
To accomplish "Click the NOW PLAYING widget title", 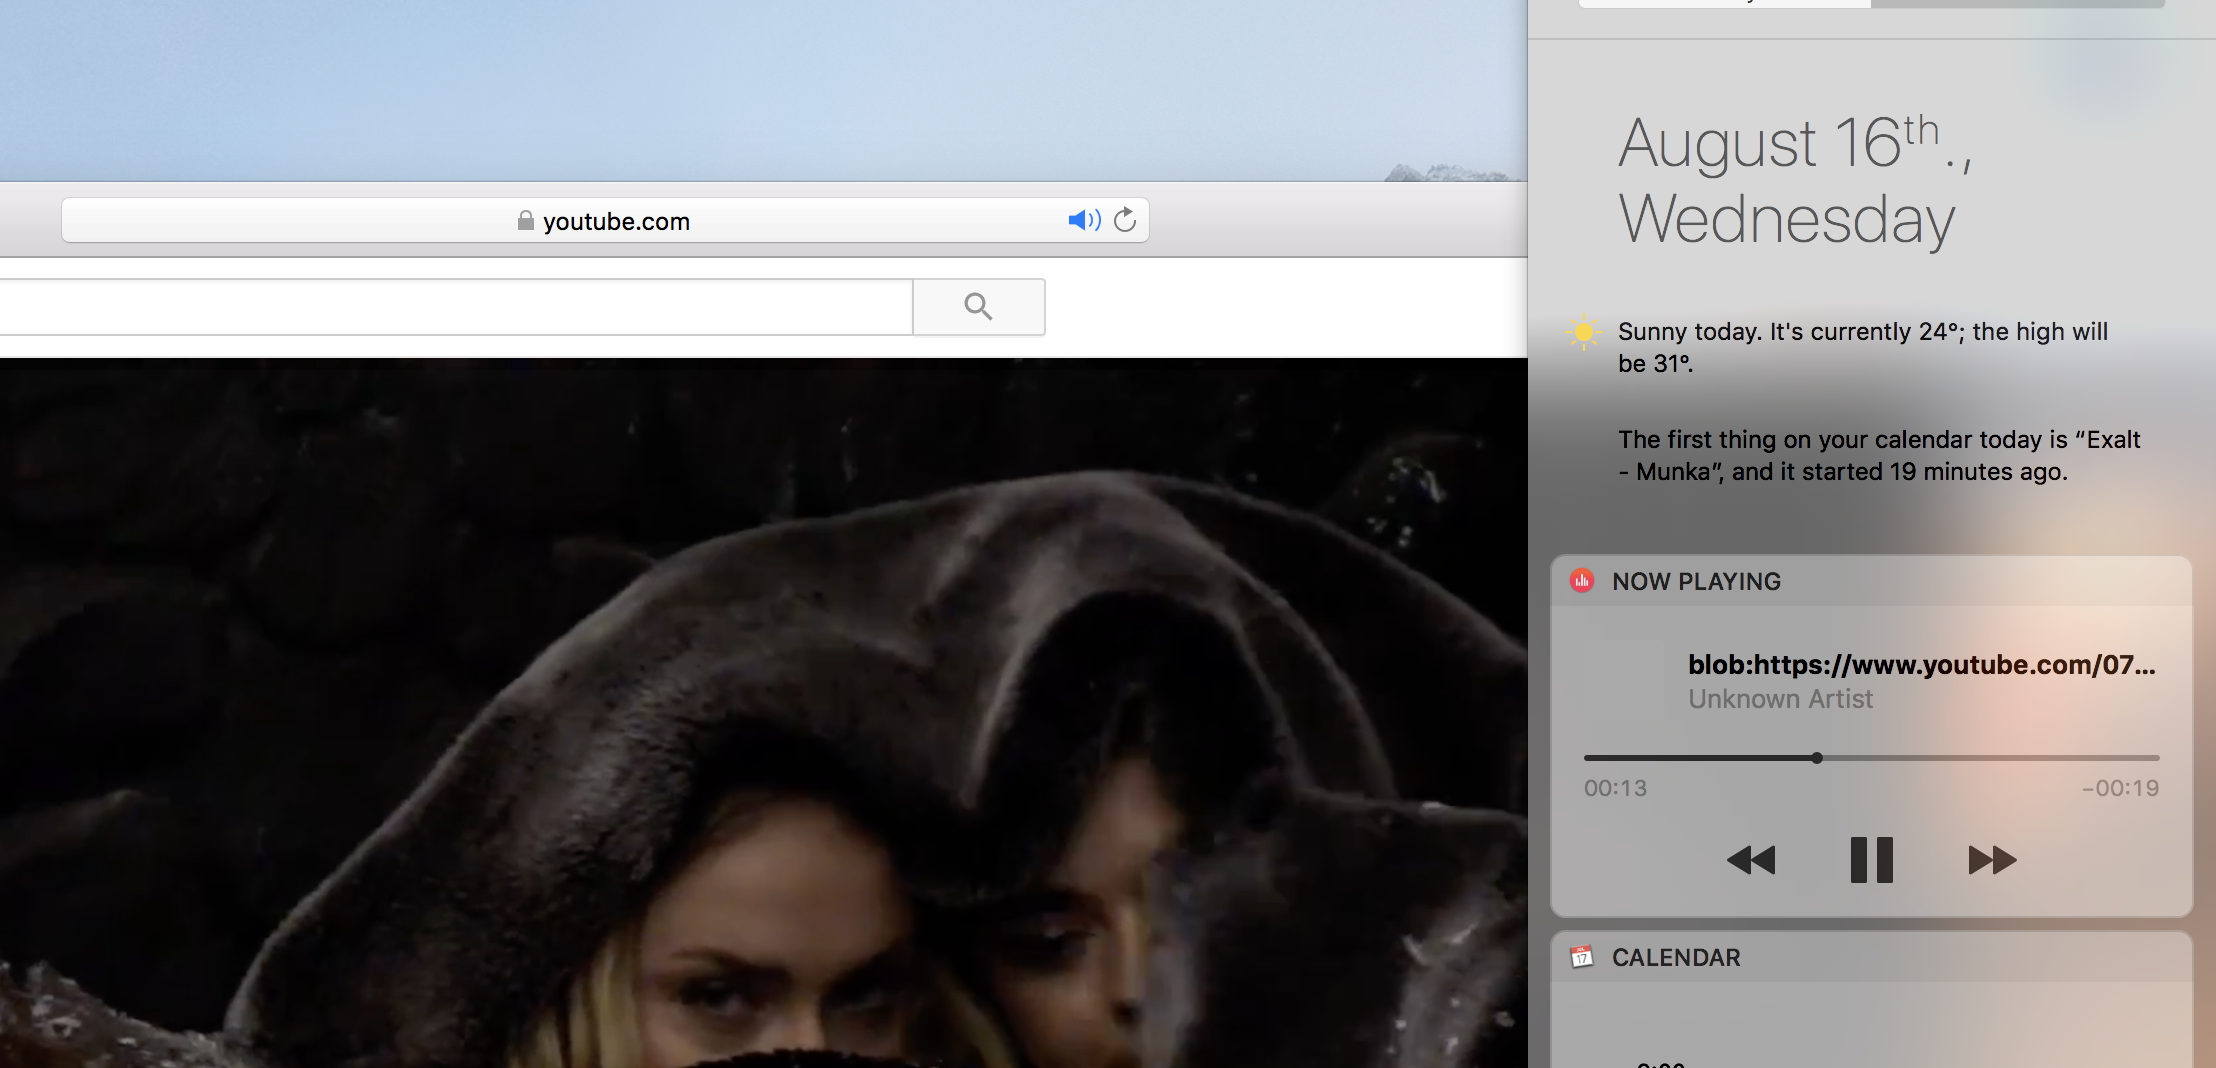I will tap(1696, 581).
